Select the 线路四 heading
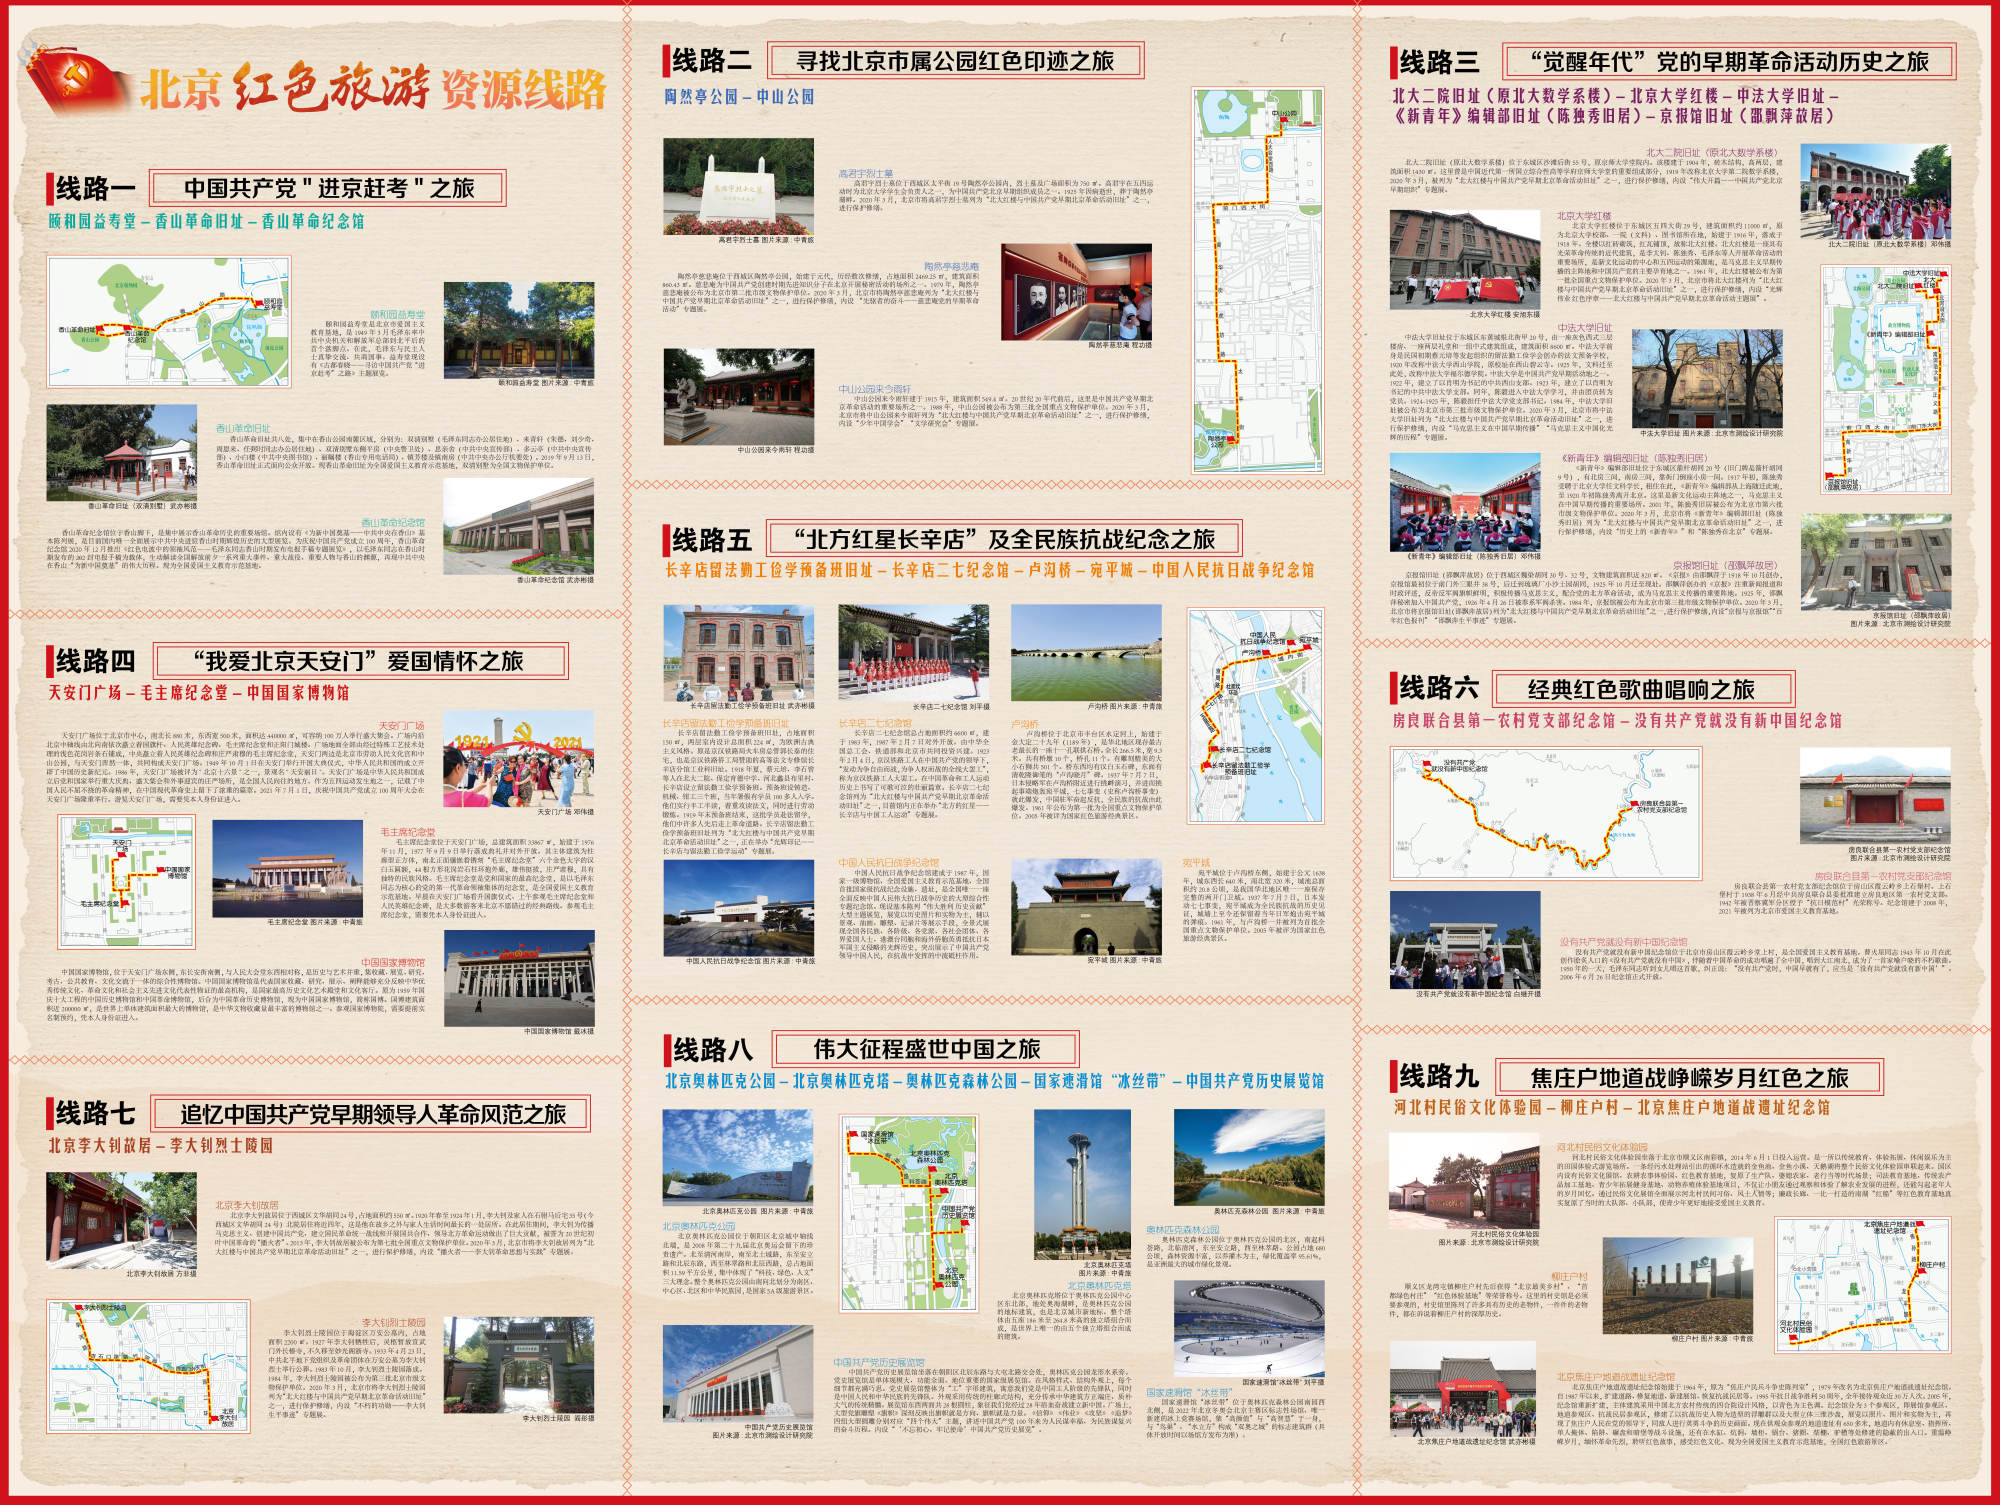The height and width of the screenshot is (1505, 2000). click(94, 661)
